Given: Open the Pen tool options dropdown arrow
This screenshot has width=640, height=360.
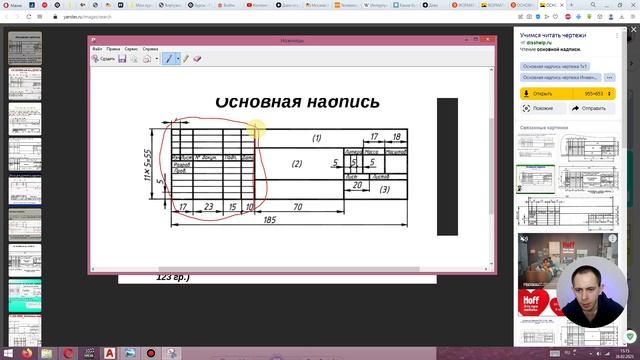Looking at the screenshot, I should click(178, 59).
